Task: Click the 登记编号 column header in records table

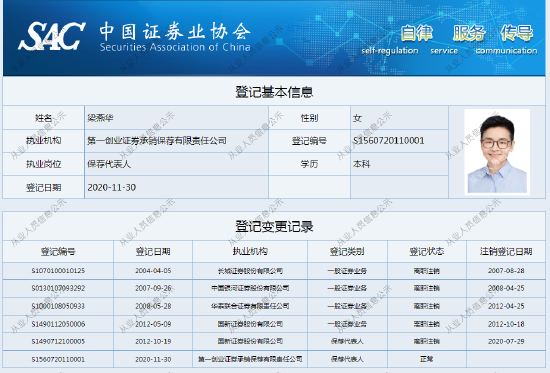Action: (x=58, y=252)
